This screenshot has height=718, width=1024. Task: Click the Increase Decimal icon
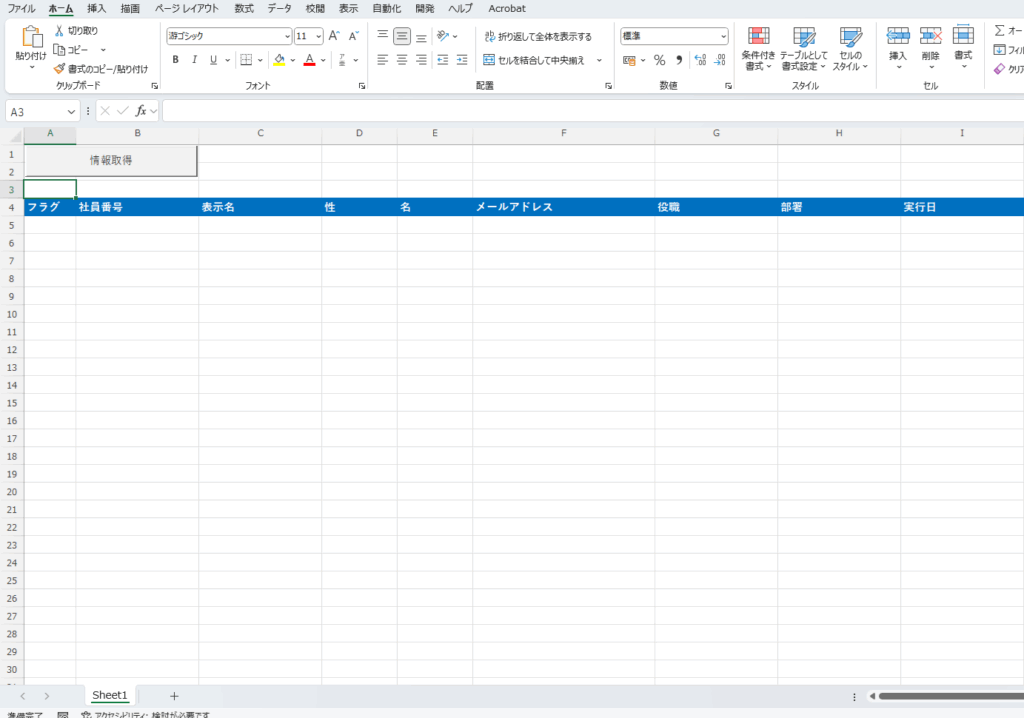click(x=700, y=60)
